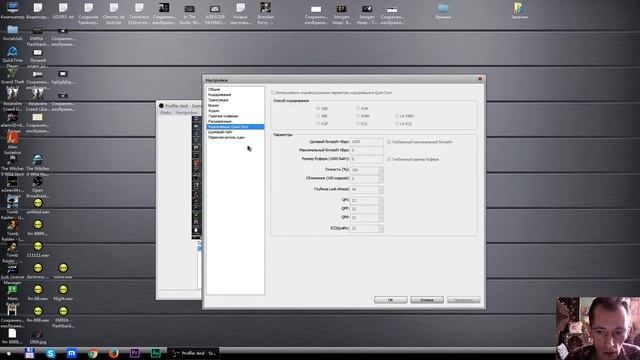Choose the AVBR encoding method
The width and height of the screenshot is (640, 360).
click(x=358, y=116)
